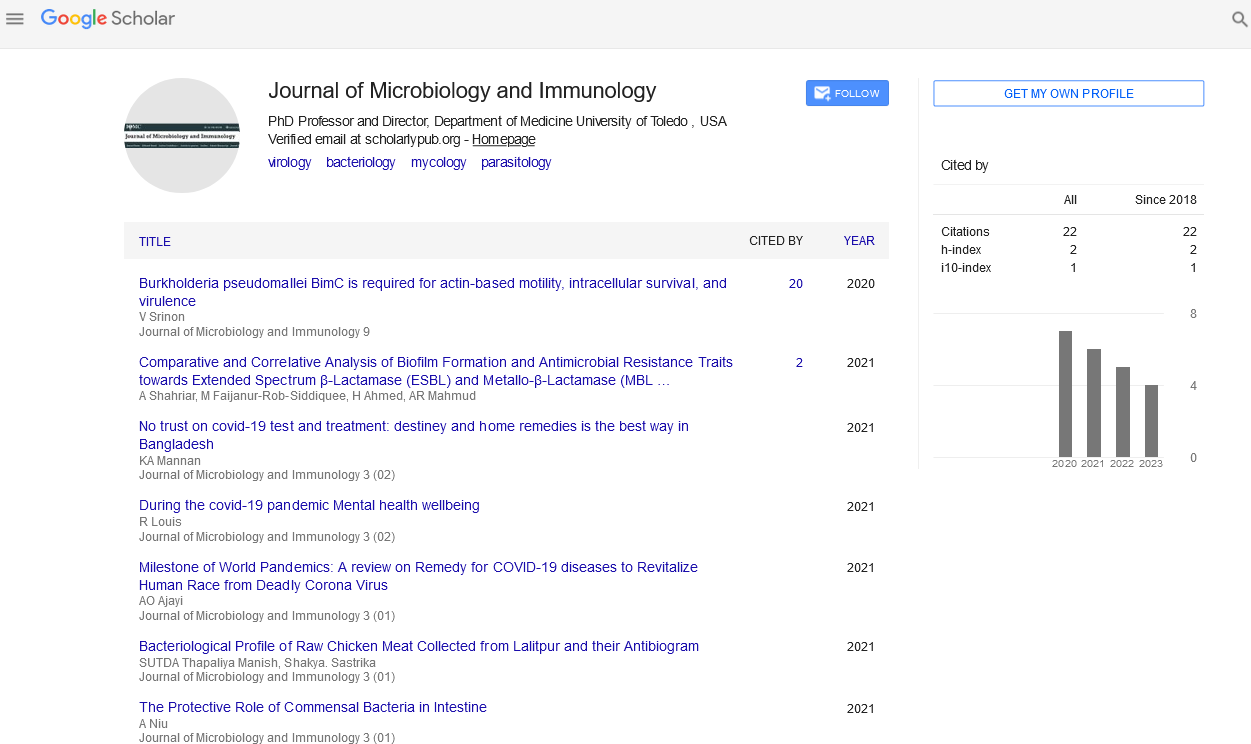Click Get My Own Profile button

coord(1068,94)
